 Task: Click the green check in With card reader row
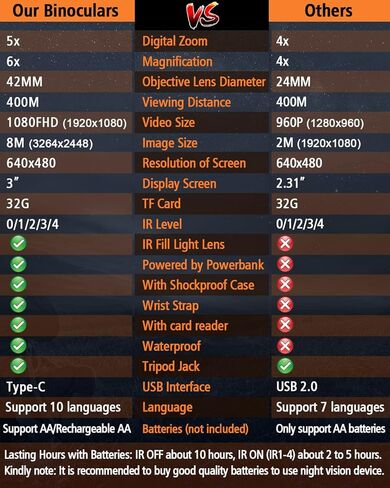18,325
